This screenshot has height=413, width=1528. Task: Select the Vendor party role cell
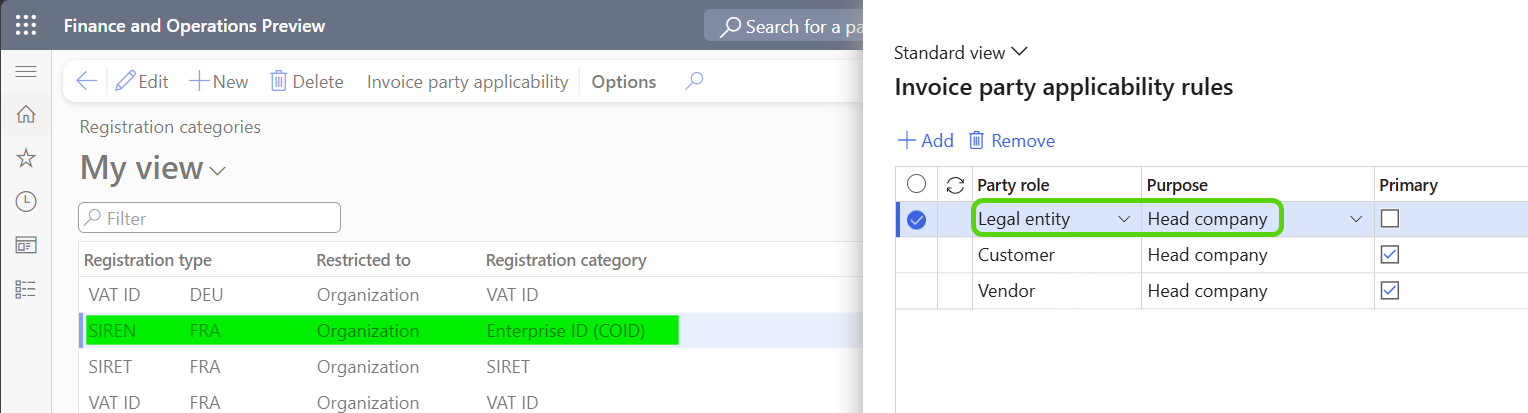[x=1006, y=291]
